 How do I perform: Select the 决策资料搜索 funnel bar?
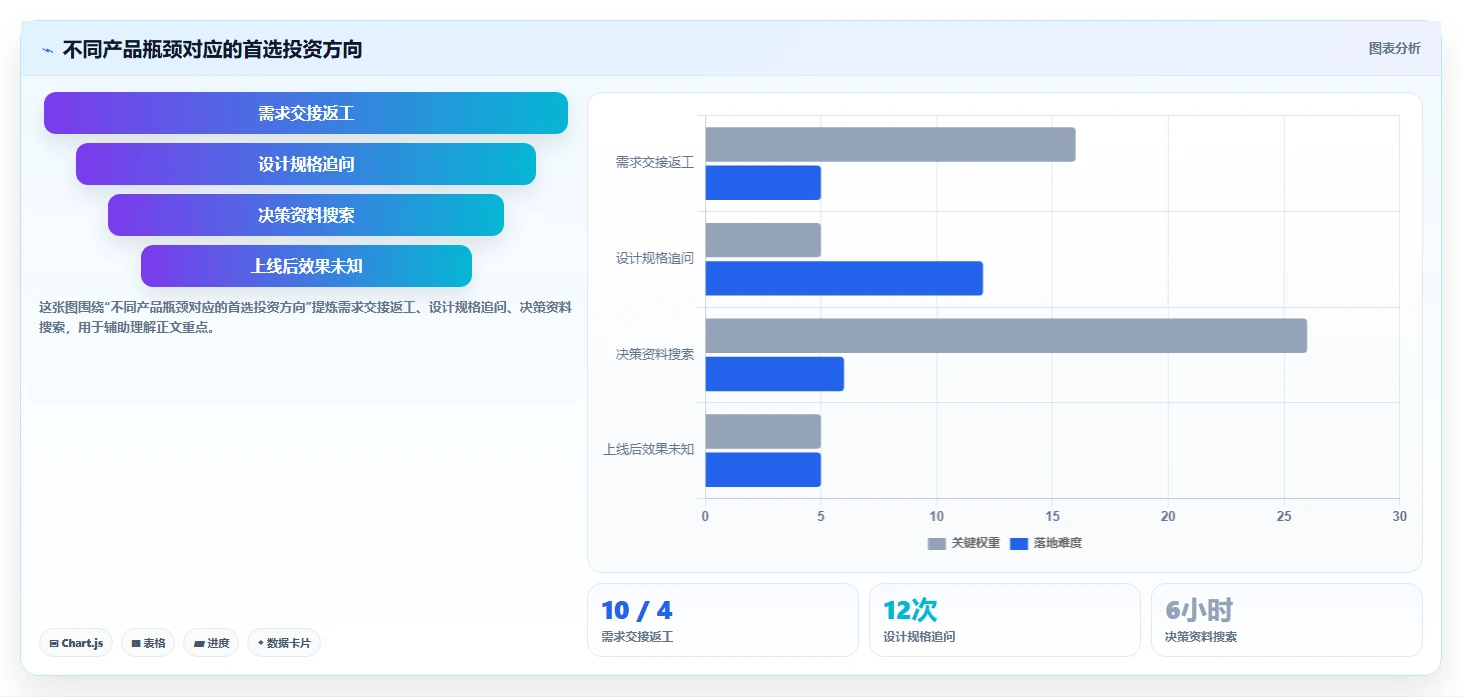click(306, 215)
